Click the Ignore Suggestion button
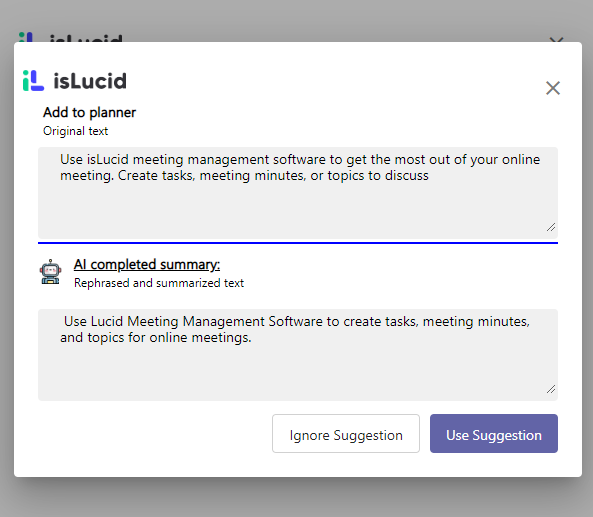 346,433
